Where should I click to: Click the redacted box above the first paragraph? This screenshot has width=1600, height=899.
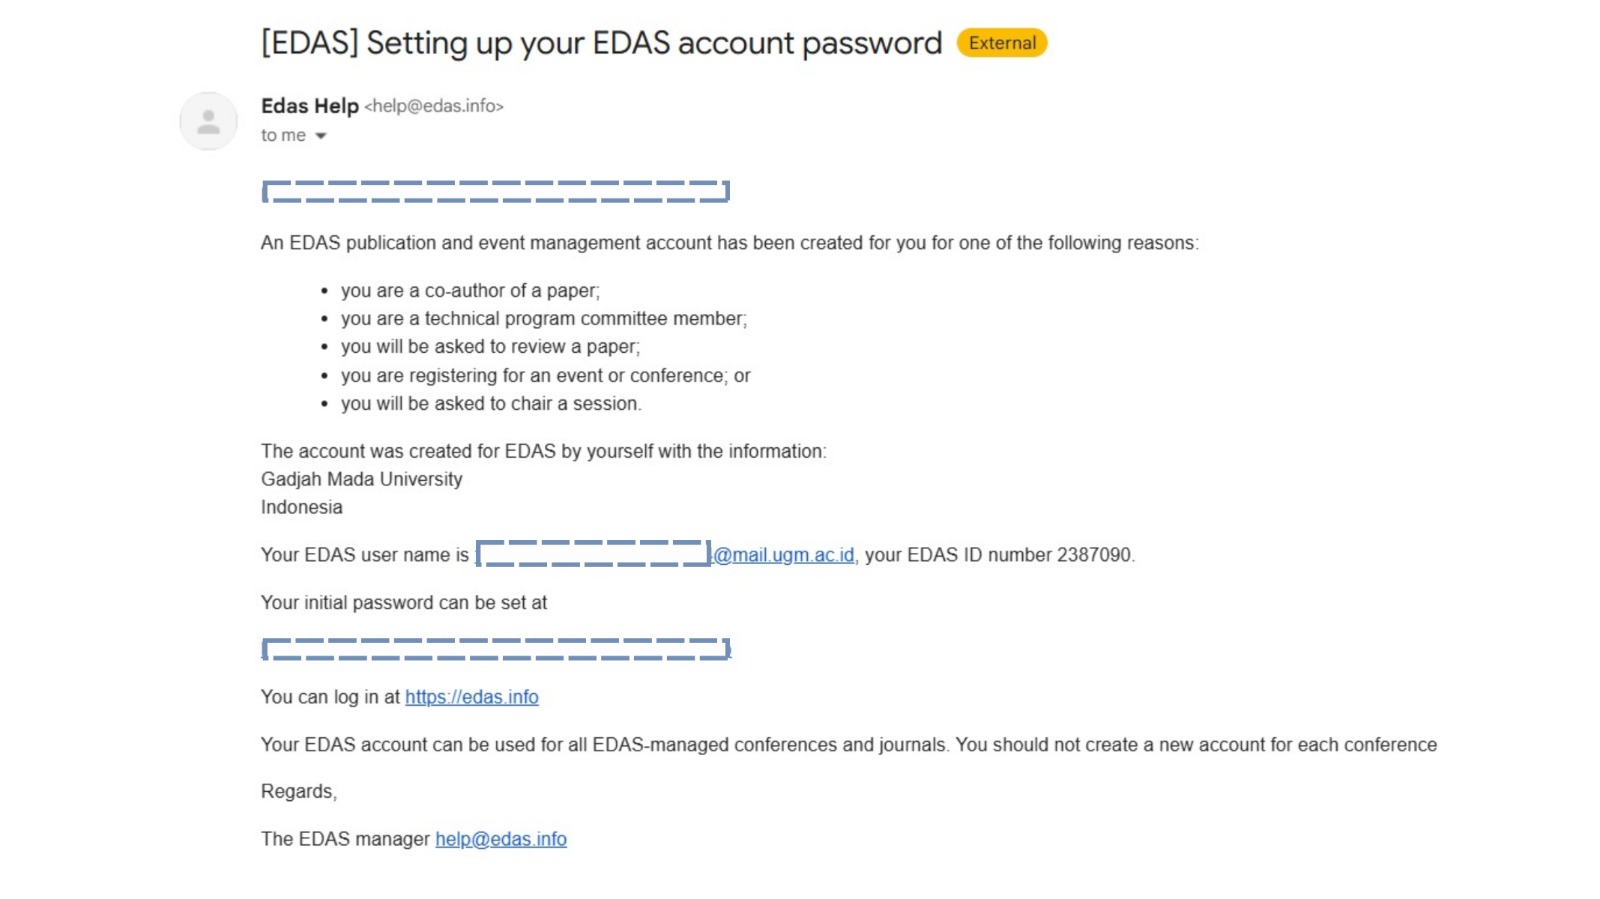click(496, 192)
